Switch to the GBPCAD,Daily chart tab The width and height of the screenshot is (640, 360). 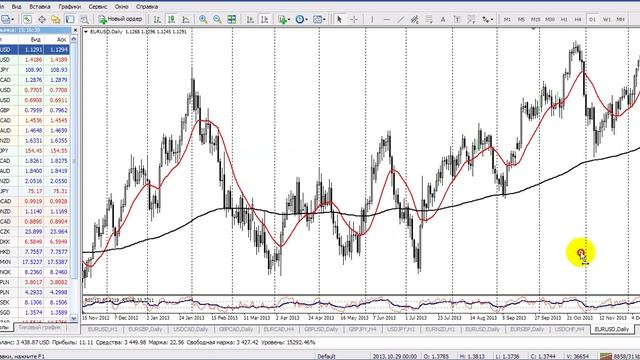[236, 329]
